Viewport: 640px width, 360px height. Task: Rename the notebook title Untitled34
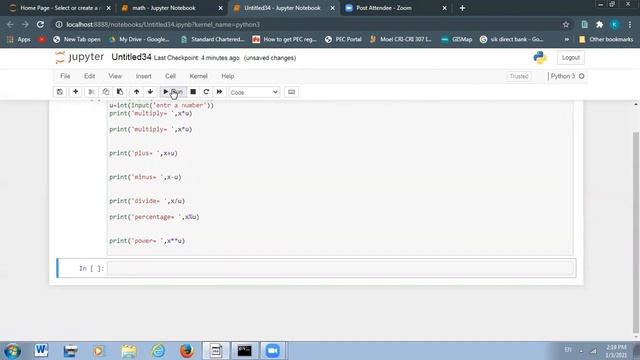pyautogui.click(x=131, y=57)
